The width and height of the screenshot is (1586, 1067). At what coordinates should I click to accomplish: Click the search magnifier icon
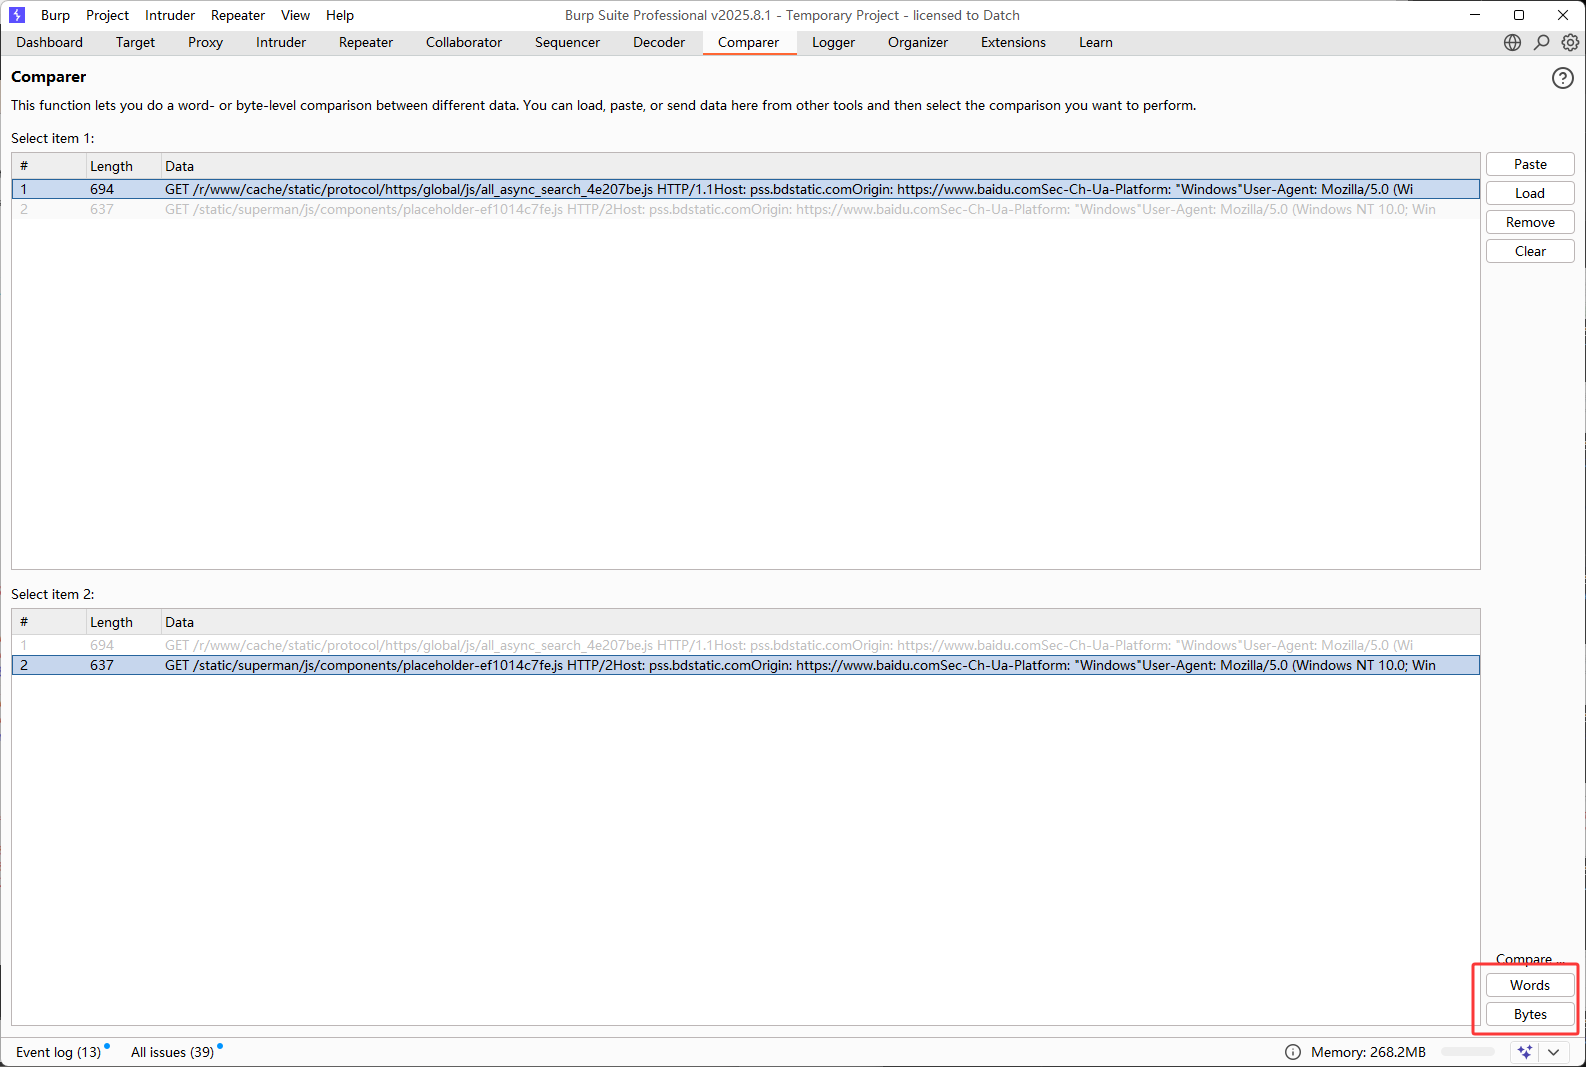(x=1541, y=42)
